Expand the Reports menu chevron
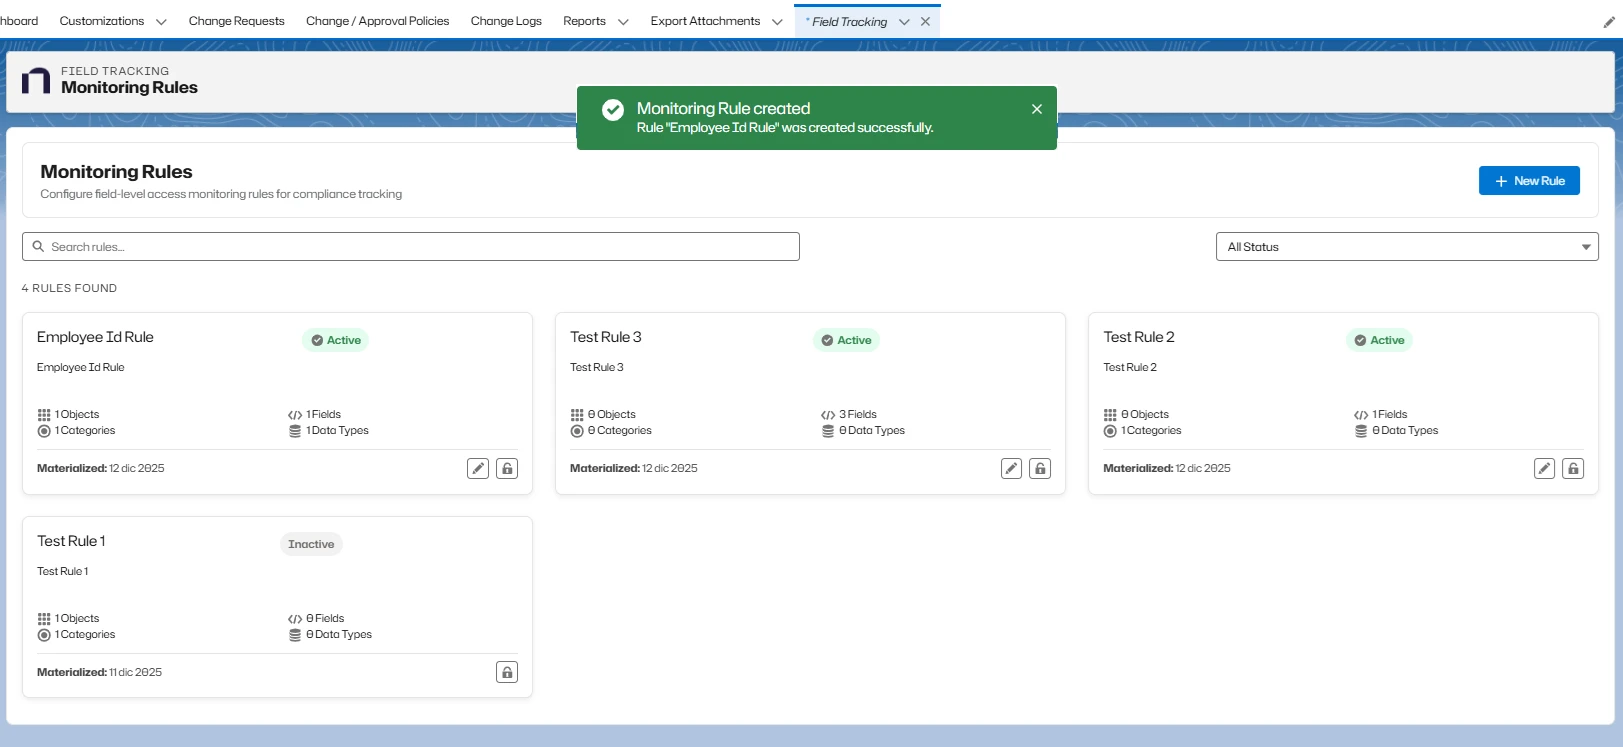This screenshot has height=747, width=1623. click(623, 22)
